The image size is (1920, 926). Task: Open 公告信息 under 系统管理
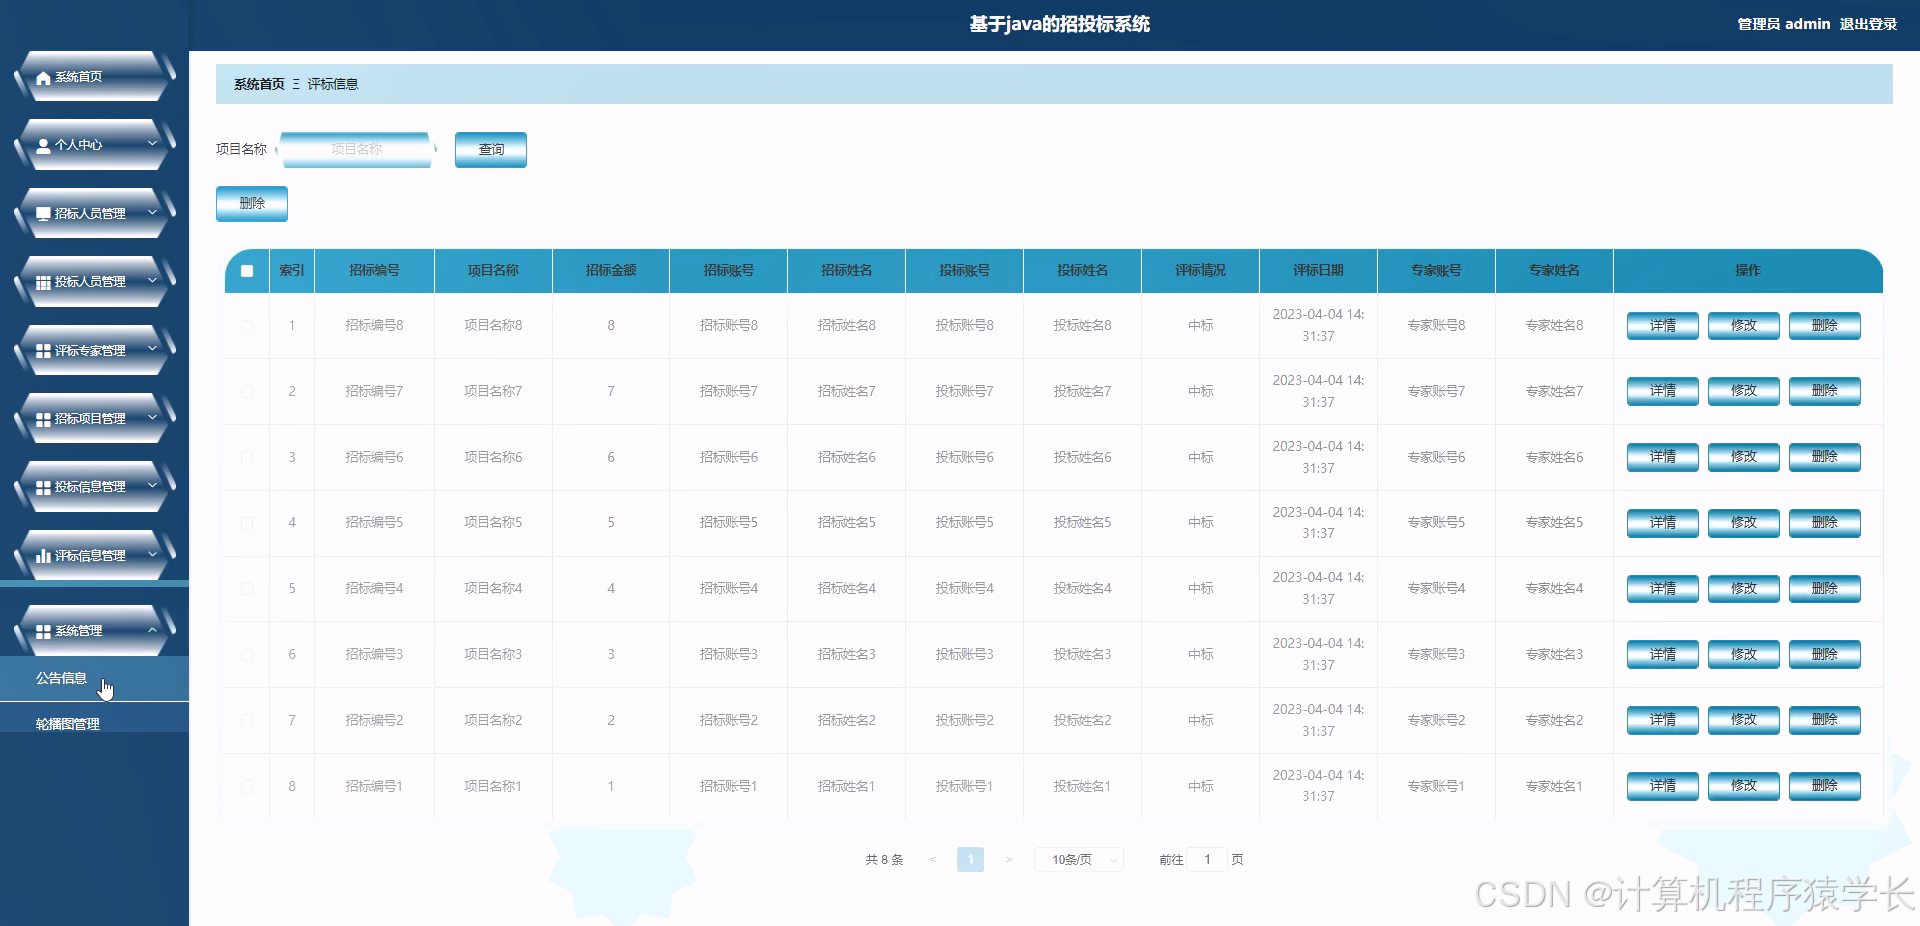click(94, 678)
